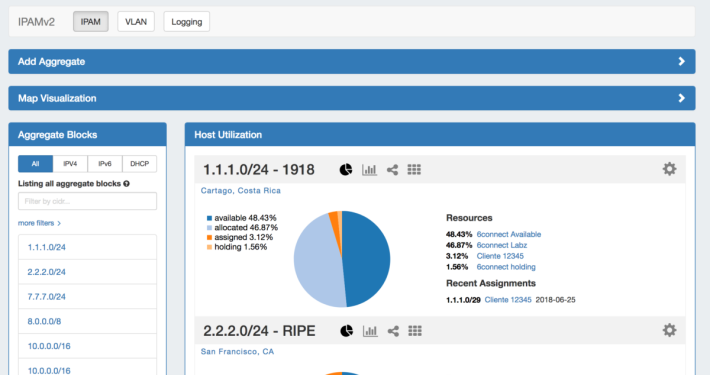Filter aggregate blocks by IPV4
710x375 pixels.
coord(70,164)
